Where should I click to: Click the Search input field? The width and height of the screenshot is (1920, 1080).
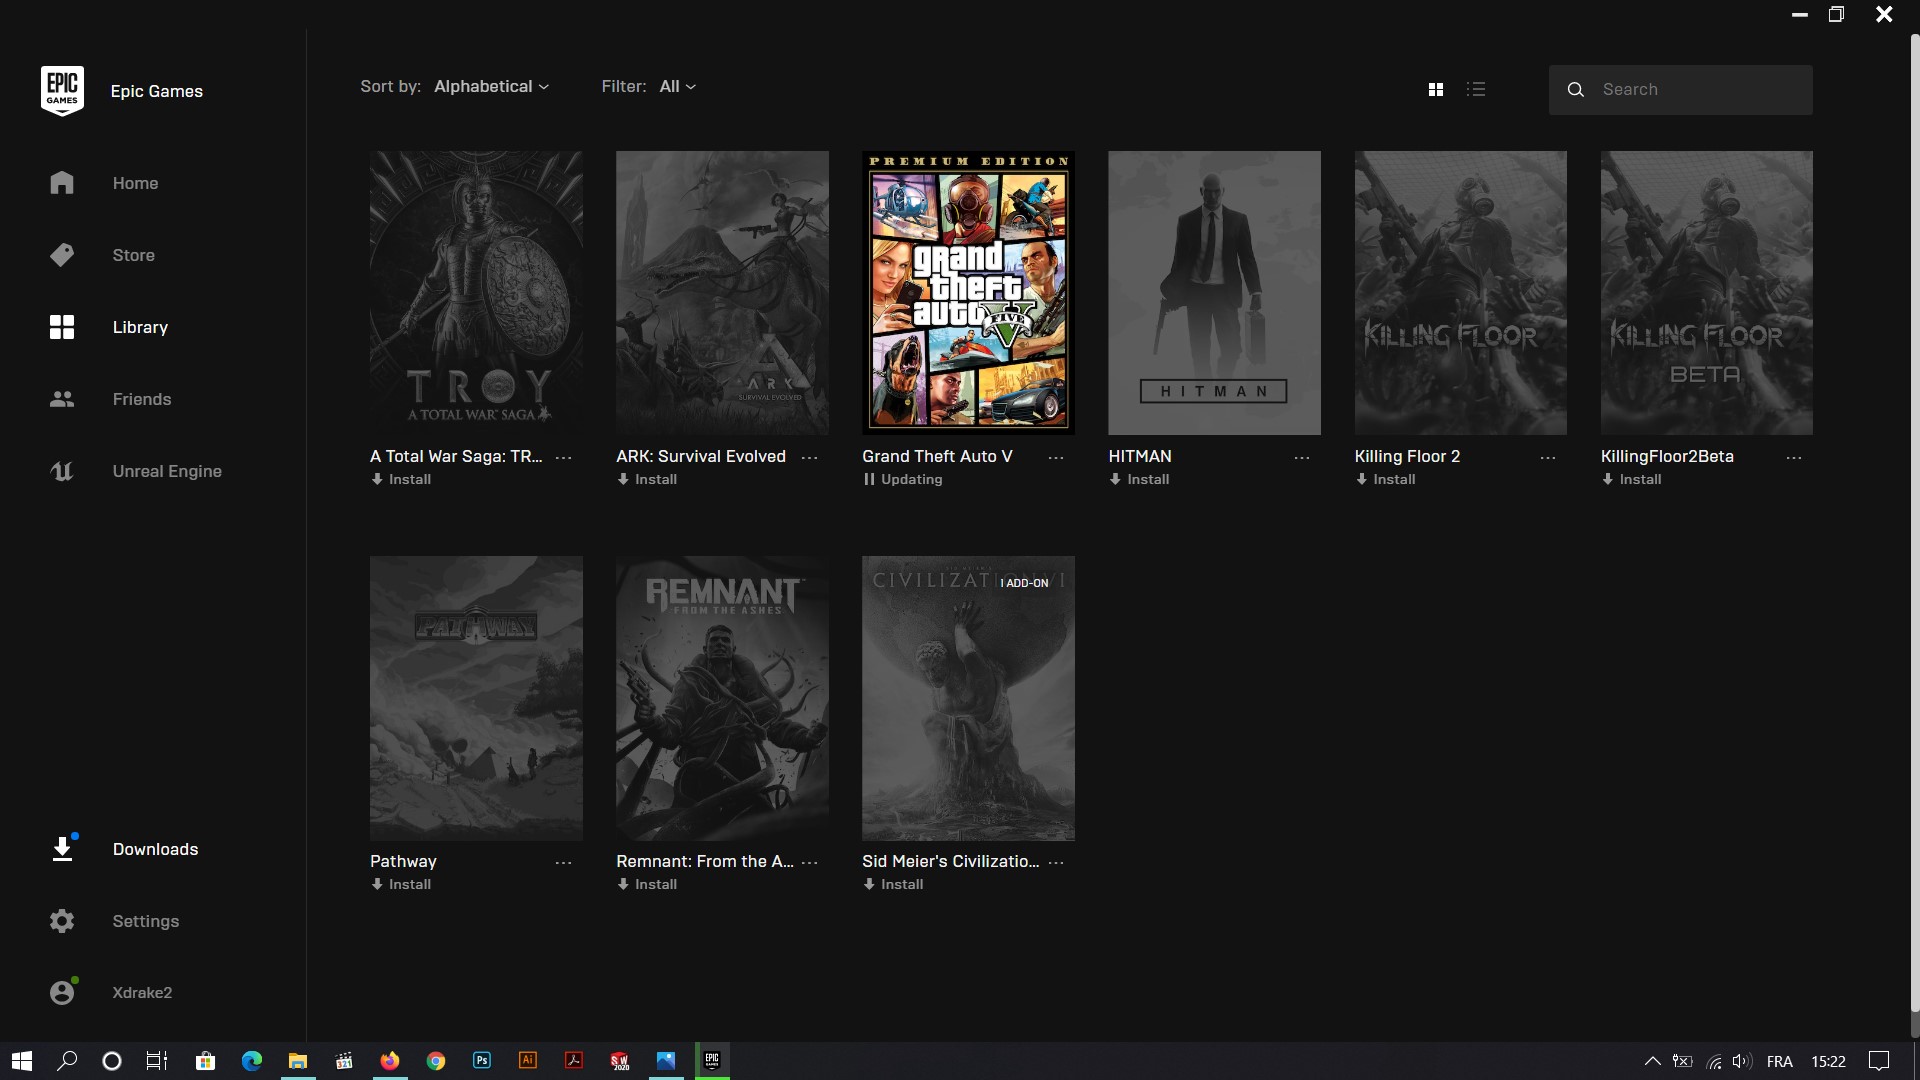click(x=1680, y=90)
